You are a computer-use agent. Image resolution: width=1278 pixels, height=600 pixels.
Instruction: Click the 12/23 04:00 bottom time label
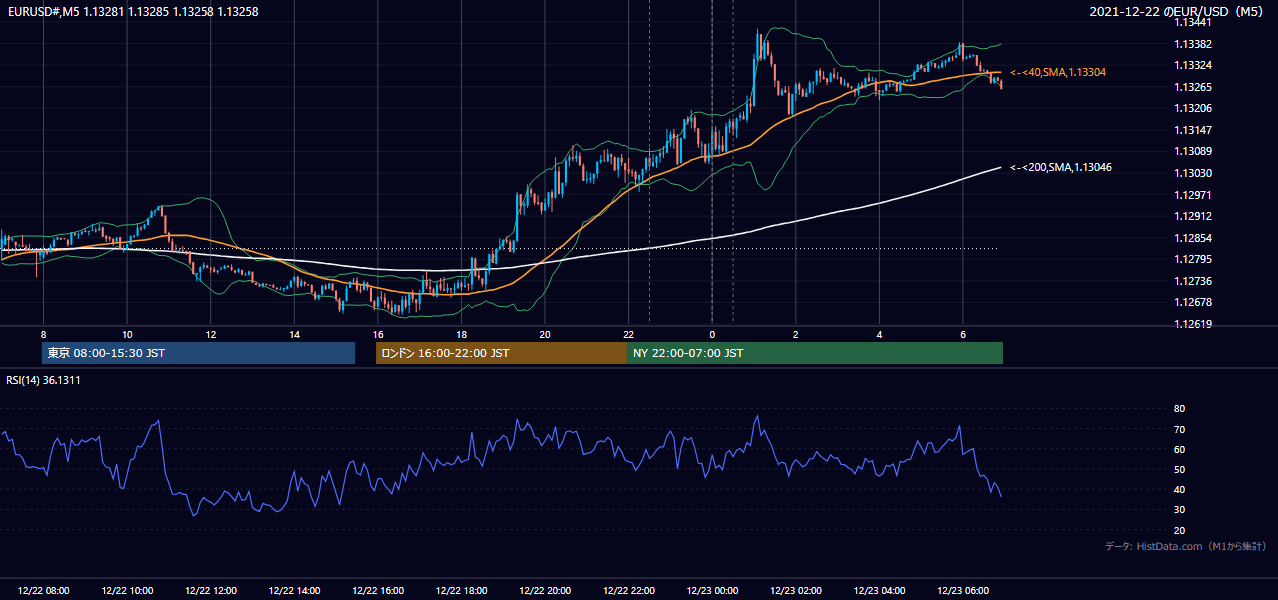pos(879,591)
